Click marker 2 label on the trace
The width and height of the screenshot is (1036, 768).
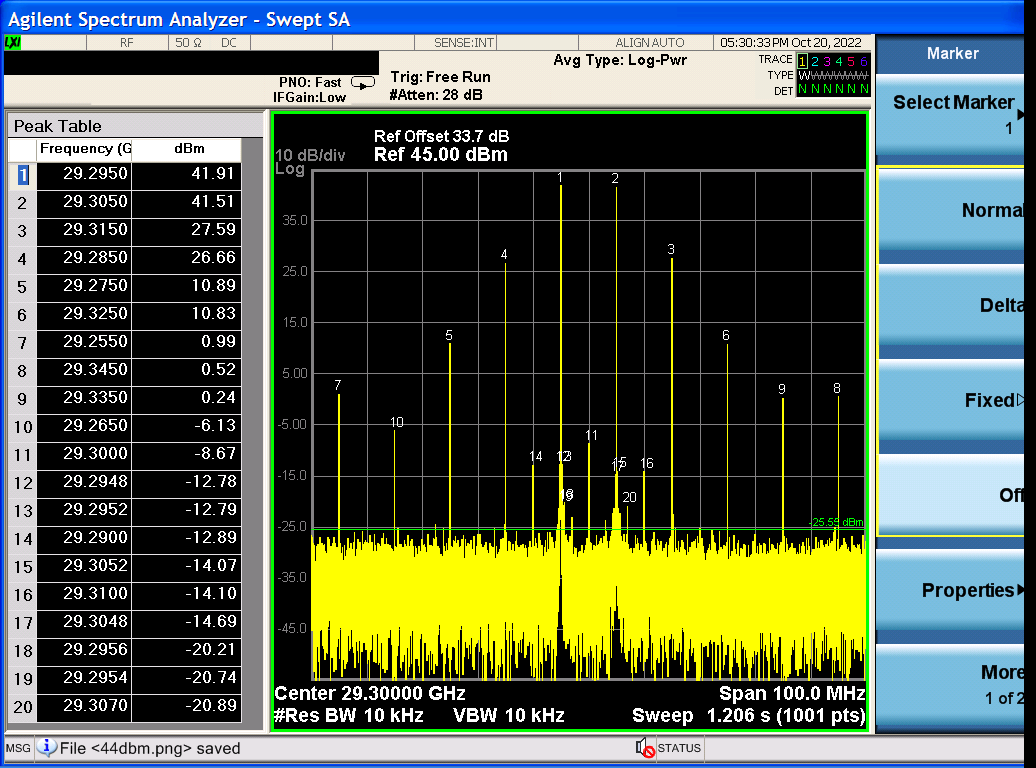[x=615, y=178]
